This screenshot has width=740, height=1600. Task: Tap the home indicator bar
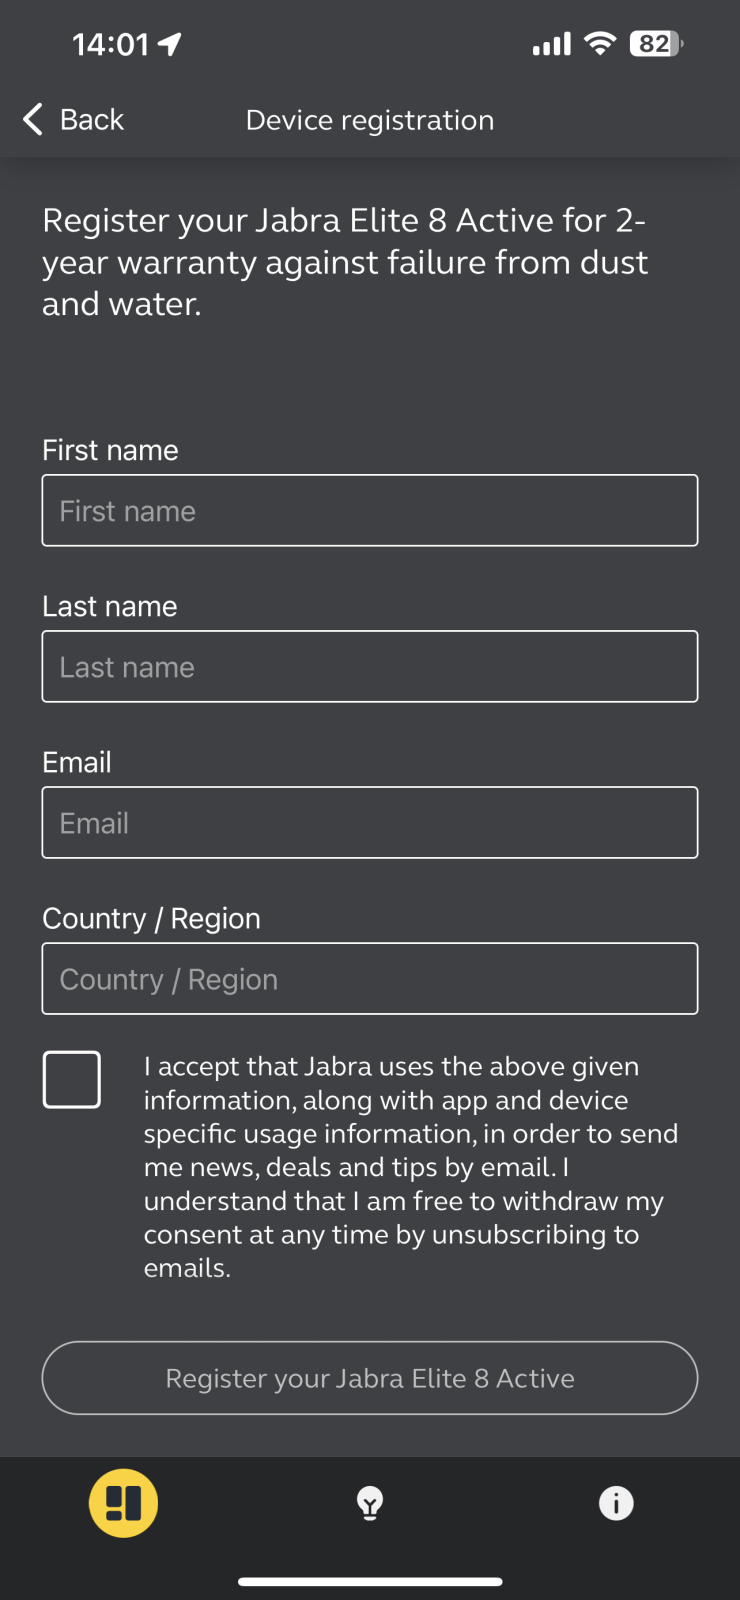coord(370,1582)
